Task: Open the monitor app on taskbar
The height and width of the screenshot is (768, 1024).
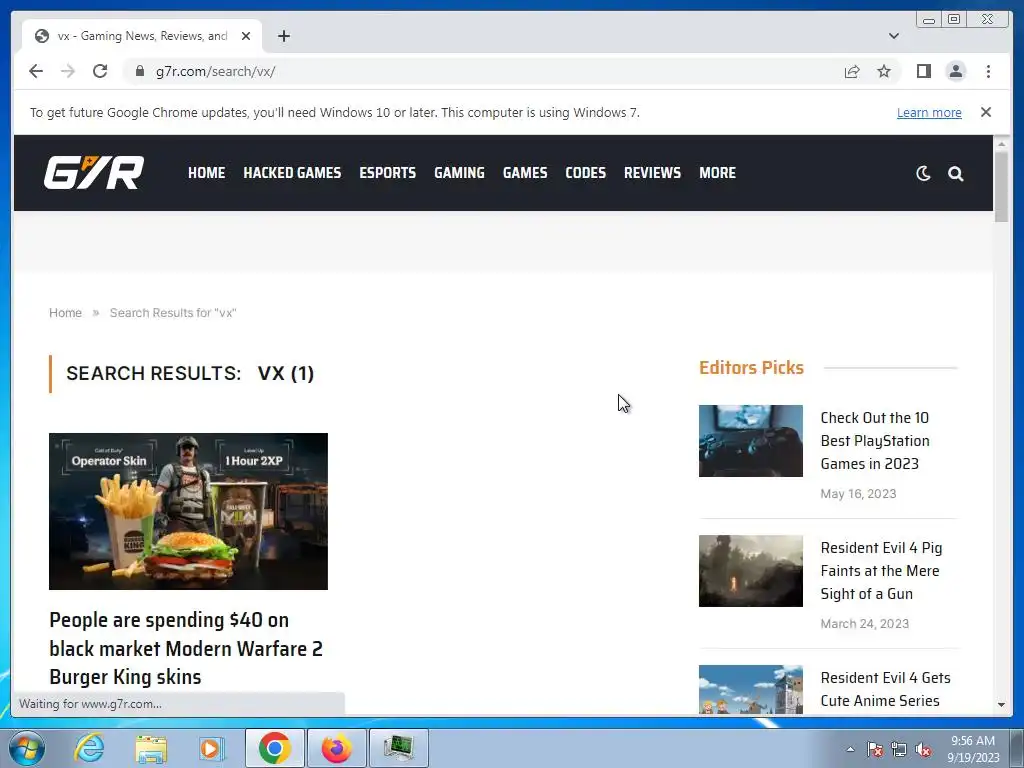Action: pos(398,748)
